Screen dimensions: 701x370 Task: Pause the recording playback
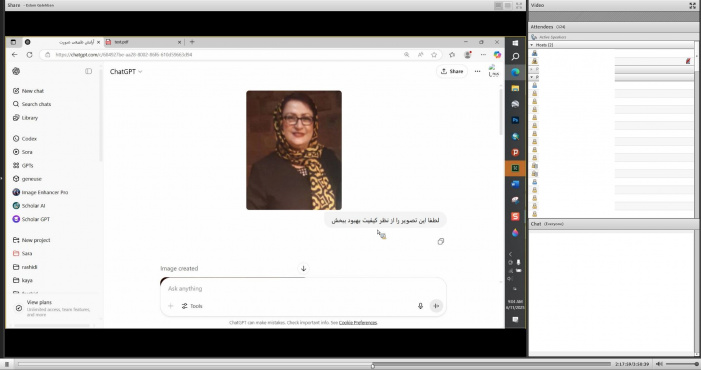point(7,364)
